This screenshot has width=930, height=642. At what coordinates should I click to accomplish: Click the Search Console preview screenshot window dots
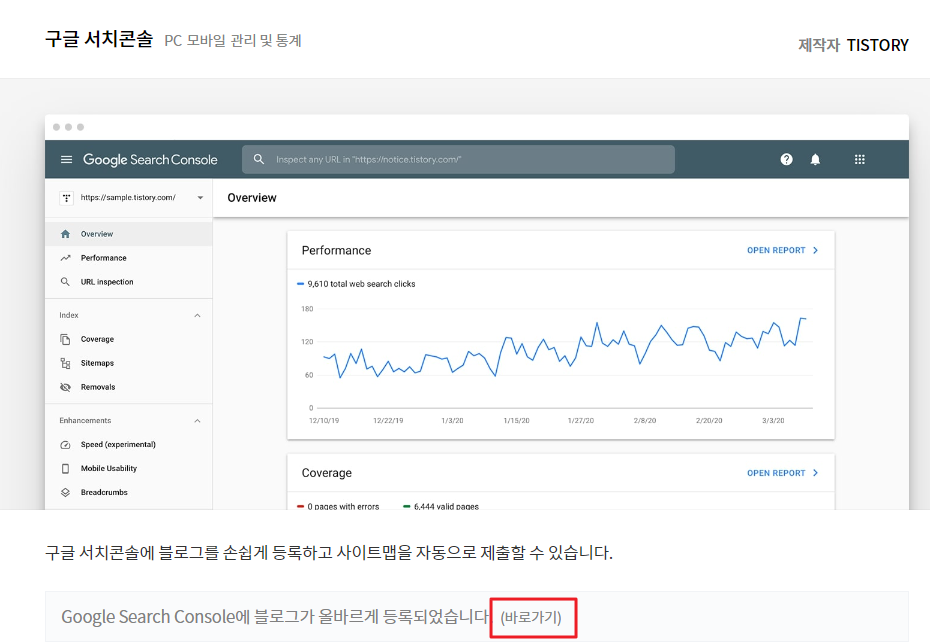68,127
